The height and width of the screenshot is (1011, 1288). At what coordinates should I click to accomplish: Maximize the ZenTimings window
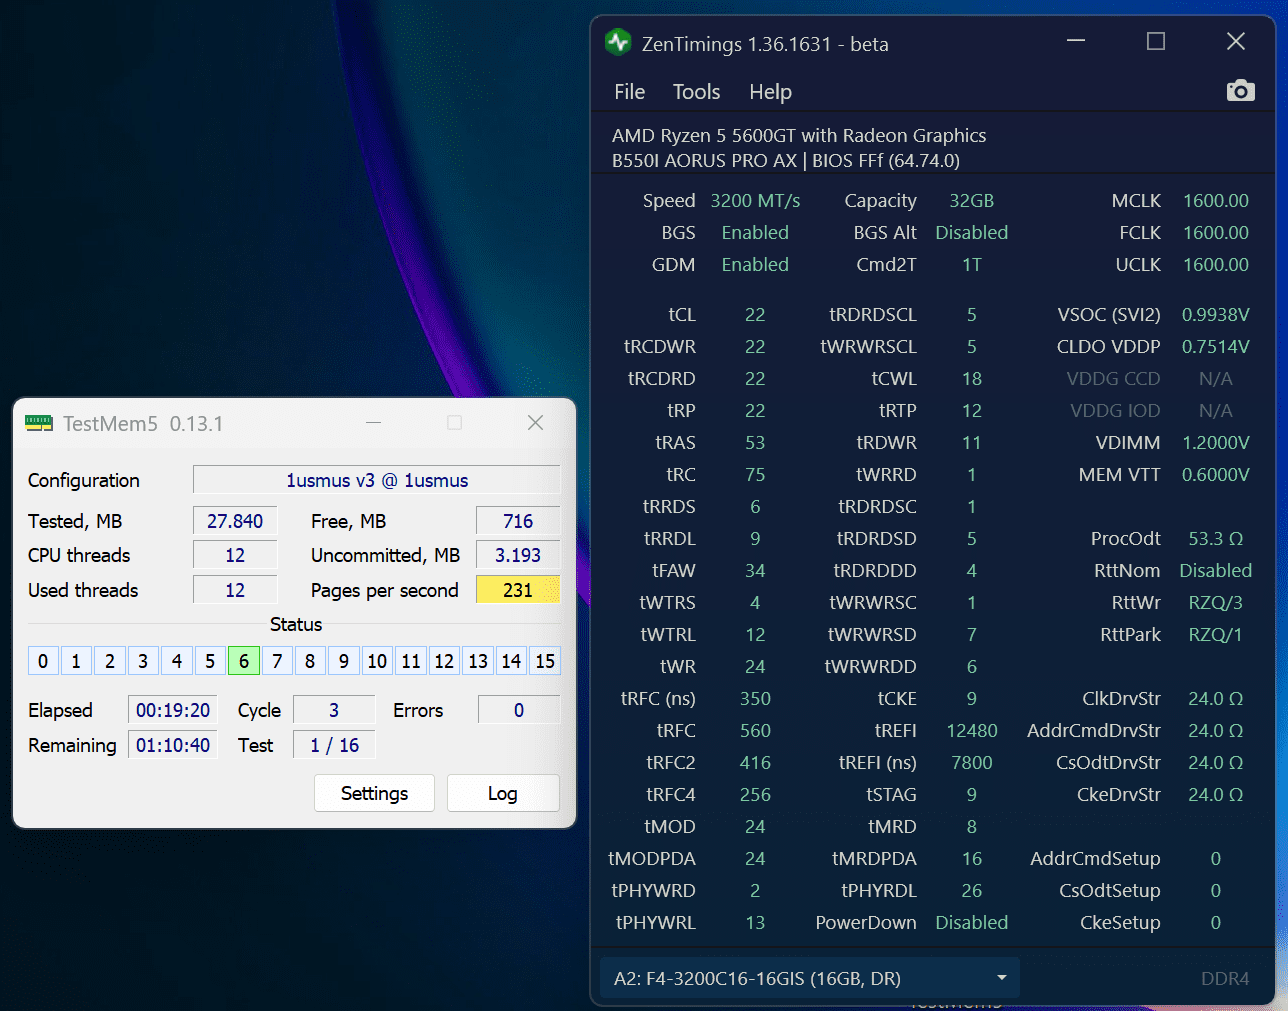[x=1156, y=41]
